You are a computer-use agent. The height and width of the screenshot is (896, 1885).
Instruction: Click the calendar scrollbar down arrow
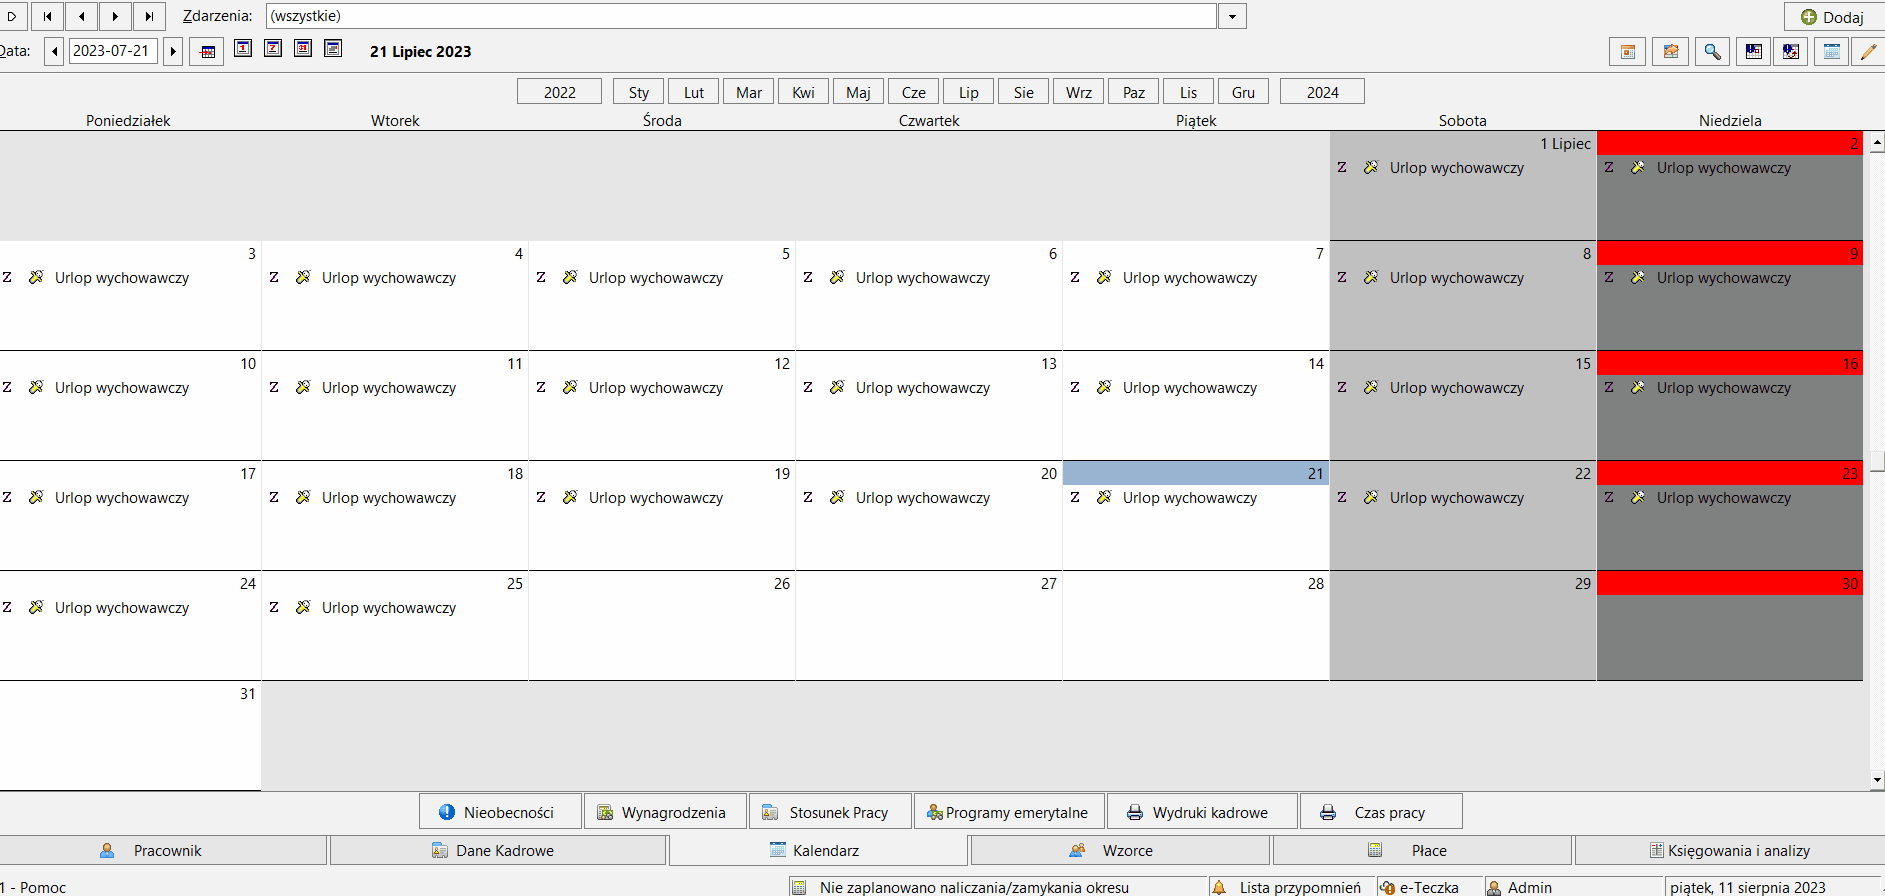[1877, 780]
